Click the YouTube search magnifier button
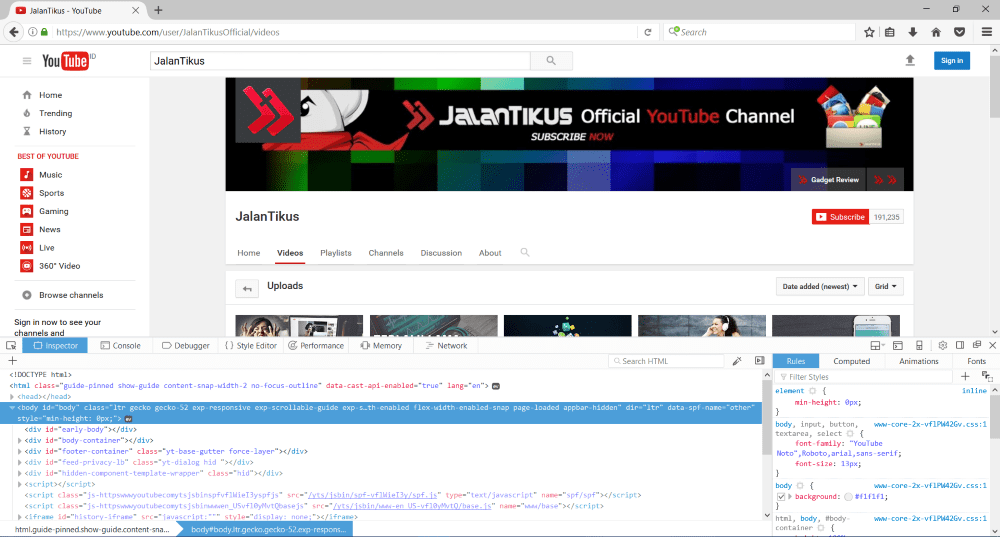Image resolution: width=1000 pixels, height=537 pixels. click(x=551, y=61)
